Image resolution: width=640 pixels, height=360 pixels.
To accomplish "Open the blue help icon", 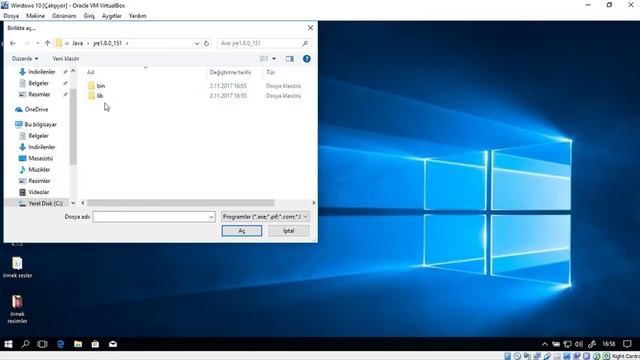I will [307, 59].
